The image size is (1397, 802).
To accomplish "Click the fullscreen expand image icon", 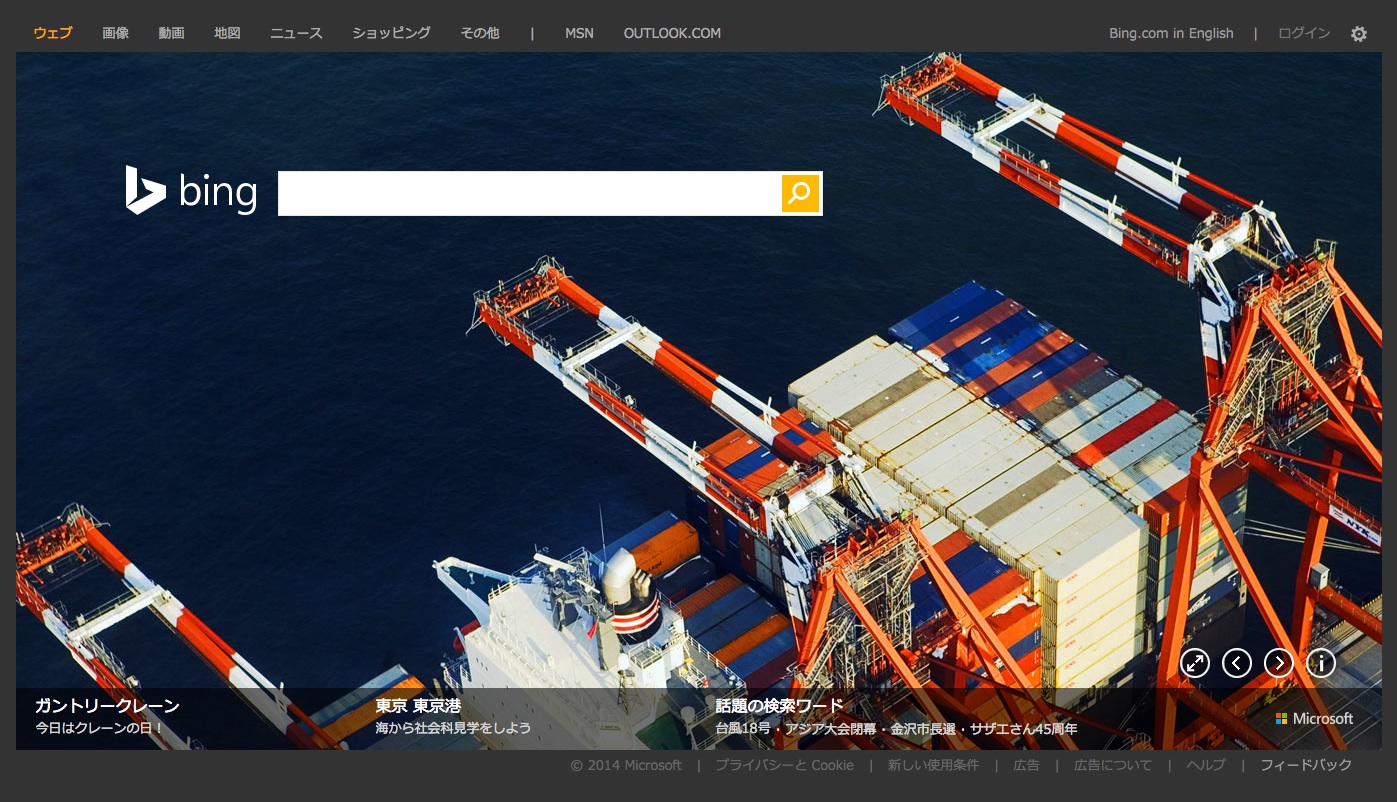I will click(x=1195, y=663).
